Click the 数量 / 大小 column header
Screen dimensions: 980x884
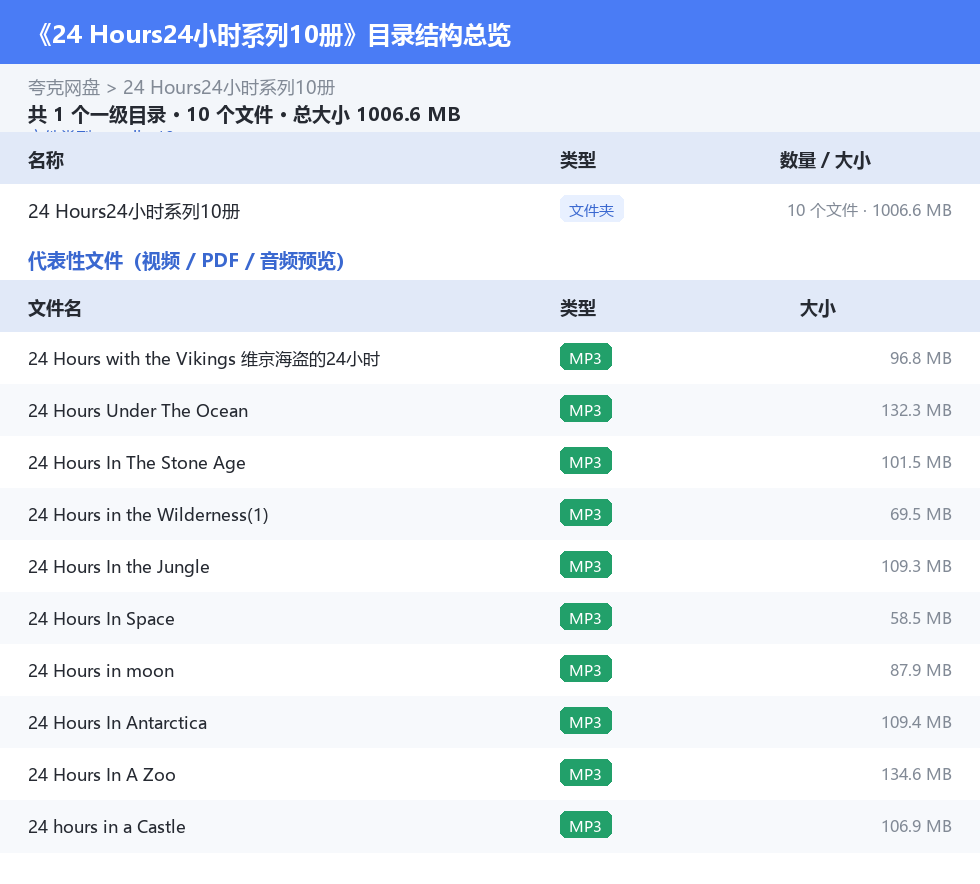click(x=824, y=160)
